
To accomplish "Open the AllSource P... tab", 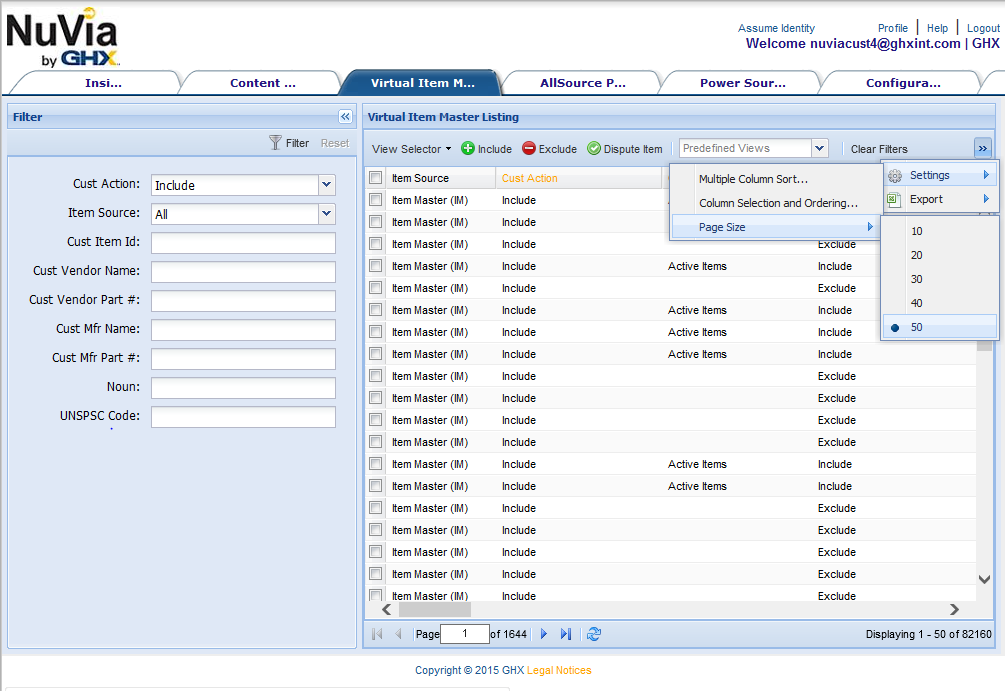I will tap(583, 83).
